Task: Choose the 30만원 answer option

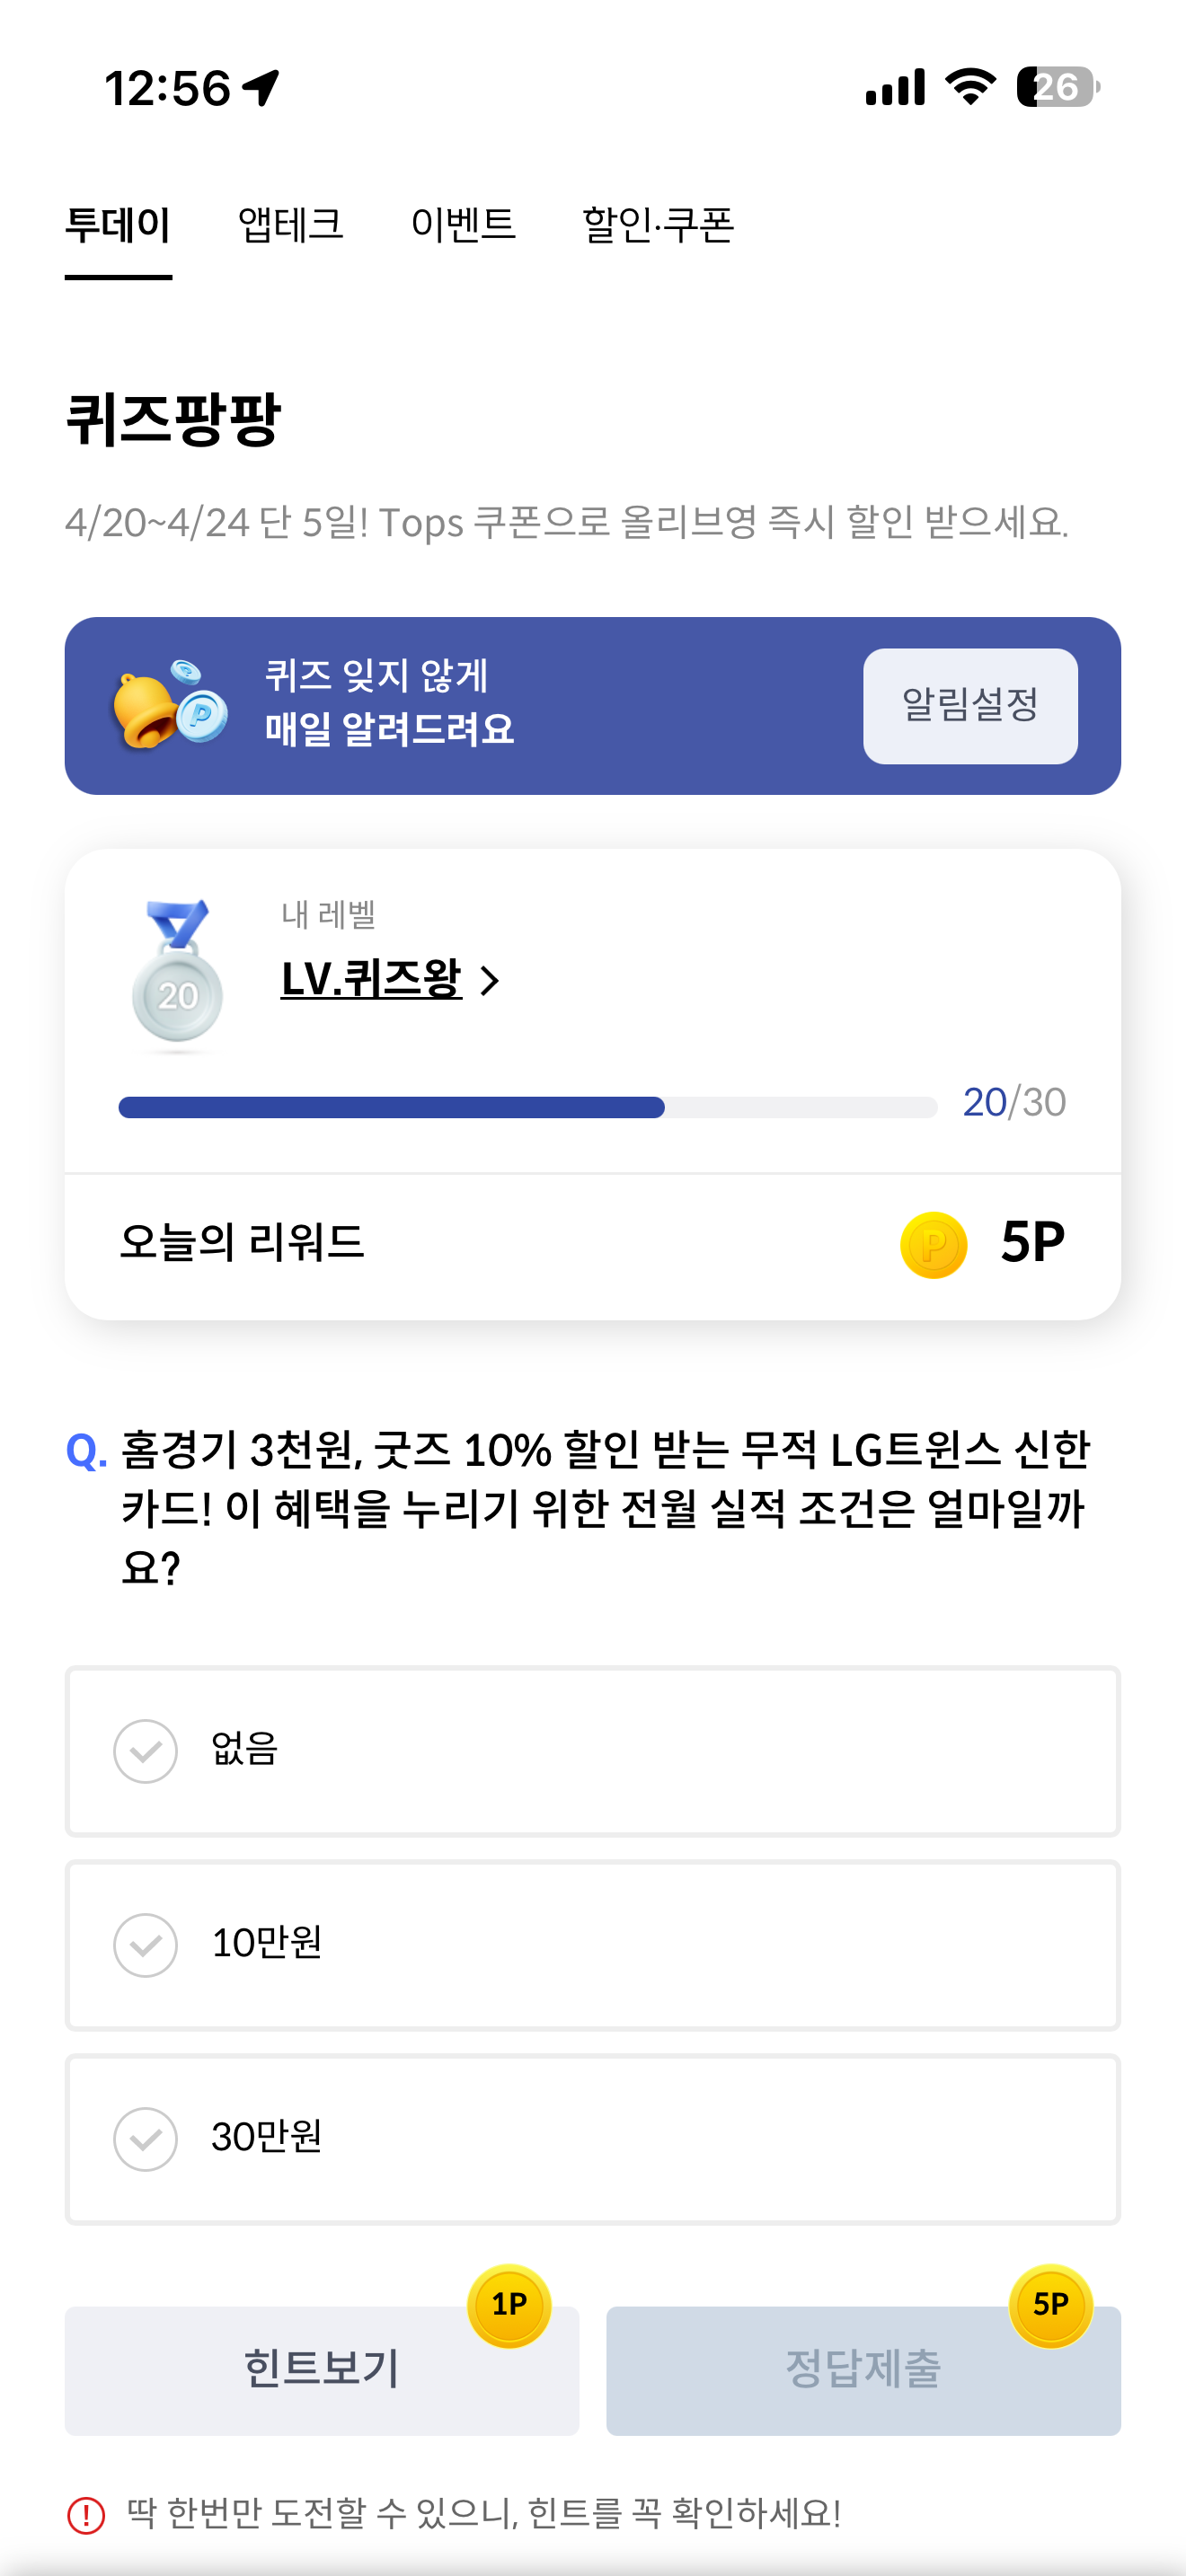Action: [593, 2138]
